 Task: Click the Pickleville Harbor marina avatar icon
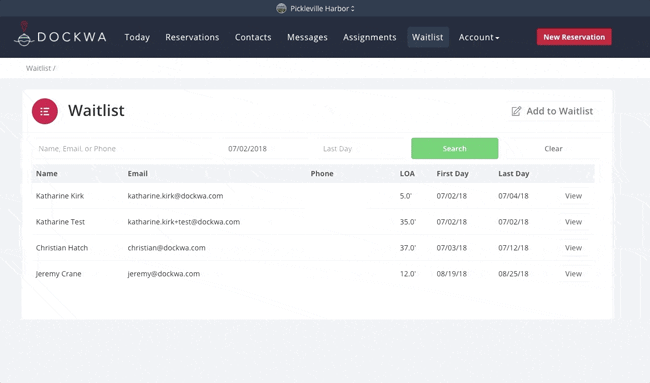point(281,8)
